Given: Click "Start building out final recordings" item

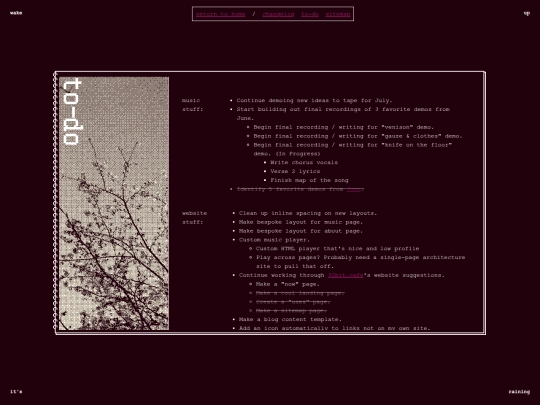Looking at the screenshot, I should (x=343, y=114).
